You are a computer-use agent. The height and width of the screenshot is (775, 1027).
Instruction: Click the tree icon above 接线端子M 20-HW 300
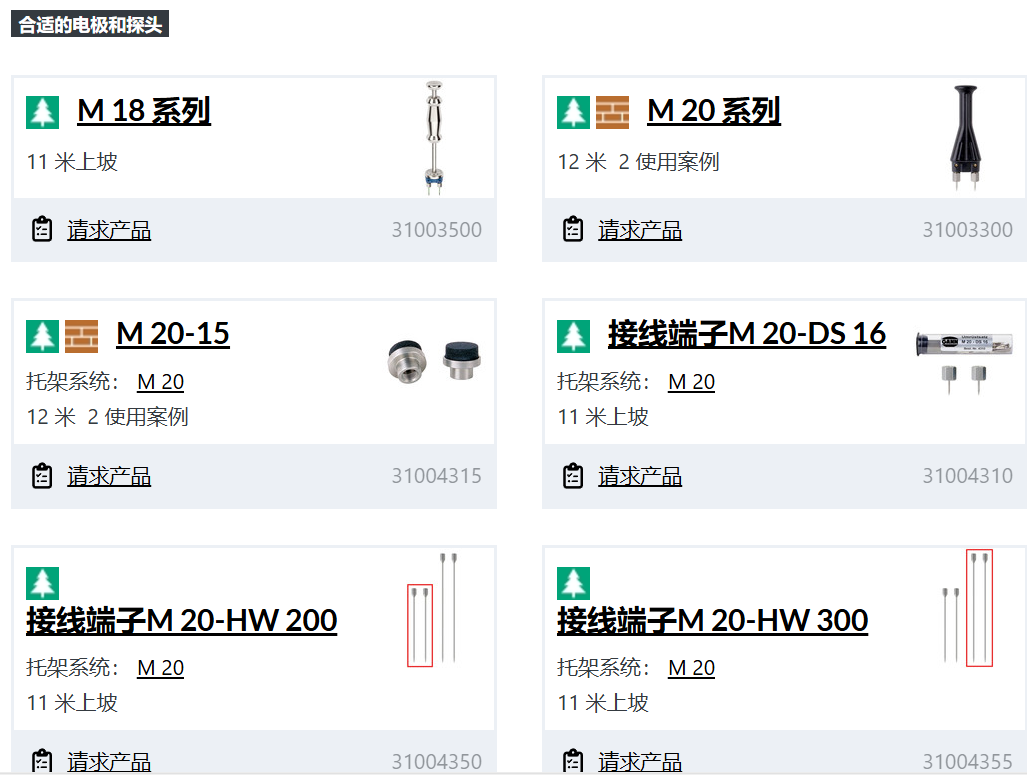[574, 583]
